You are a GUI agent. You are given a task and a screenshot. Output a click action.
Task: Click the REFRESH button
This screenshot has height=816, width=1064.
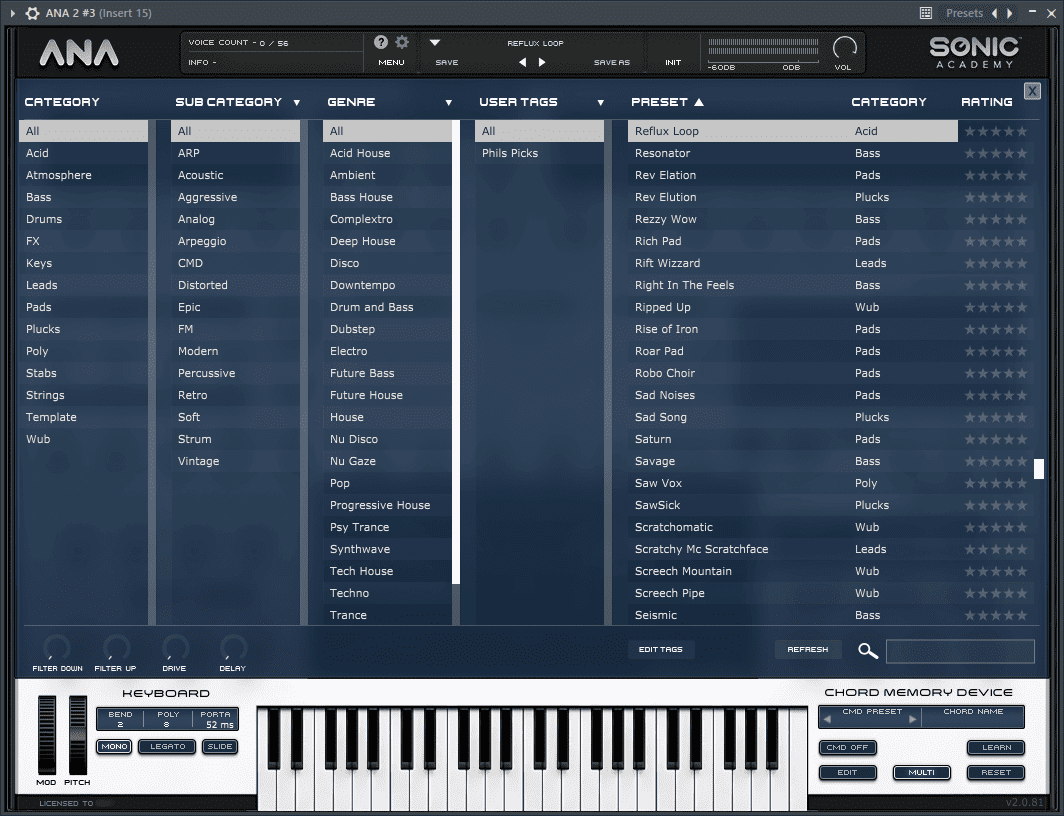[808, 650]
